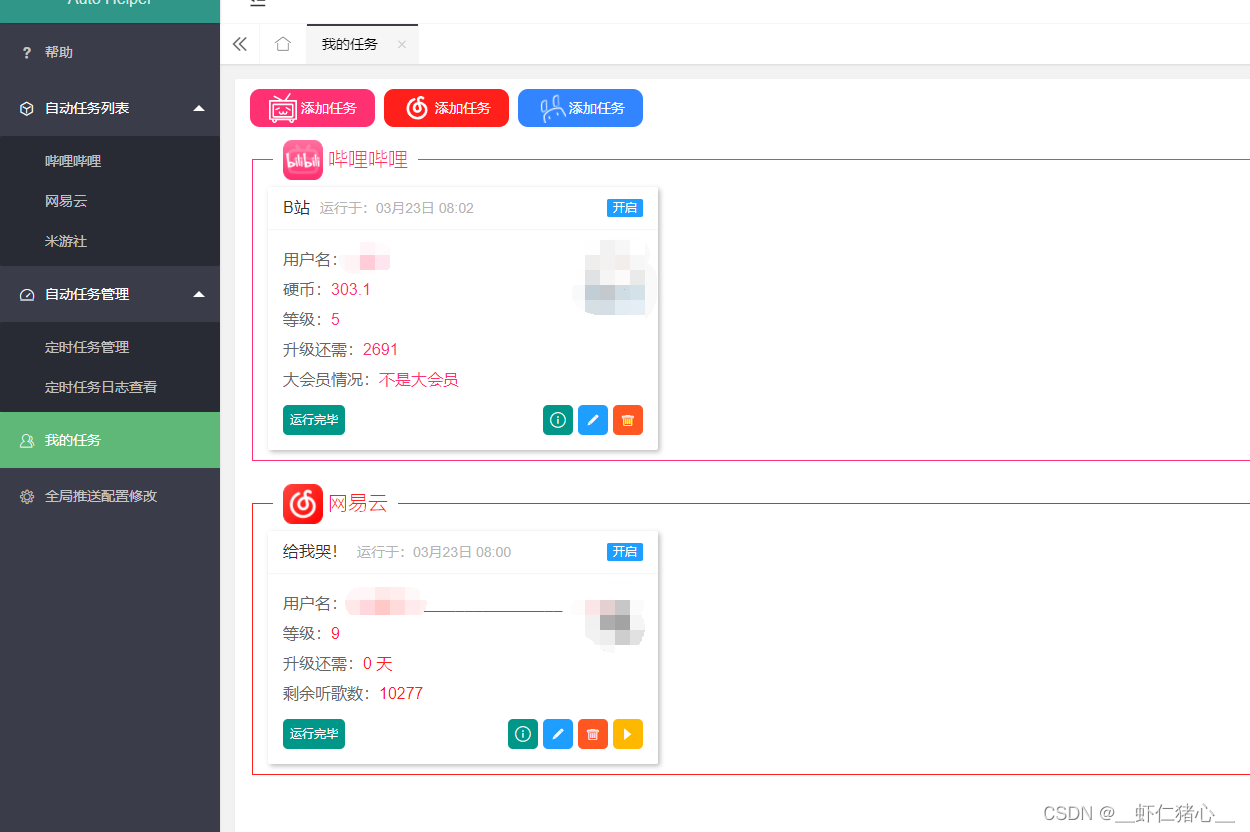Click the 给我哭! user avatar
Image resolution: width=1250 pixels, height=832 pixels.
[613, 624]
